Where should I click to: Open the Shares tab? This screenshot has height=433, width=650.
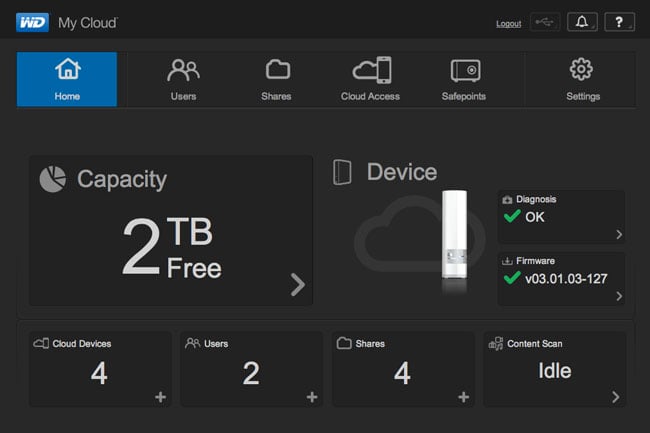(276, 79)
